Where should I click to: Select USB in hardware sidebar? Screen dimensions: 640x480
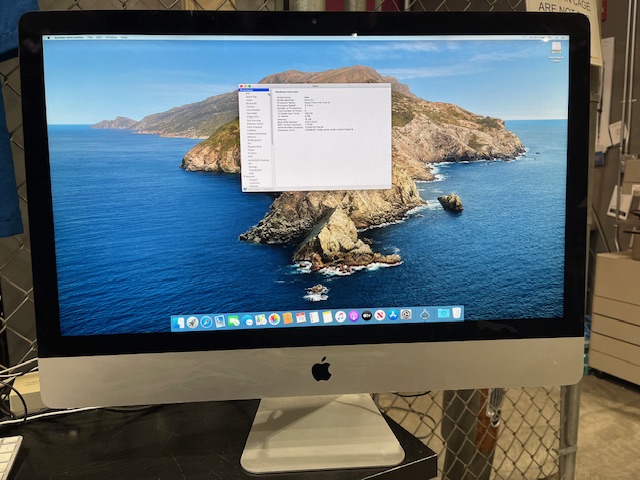point(251,173)
